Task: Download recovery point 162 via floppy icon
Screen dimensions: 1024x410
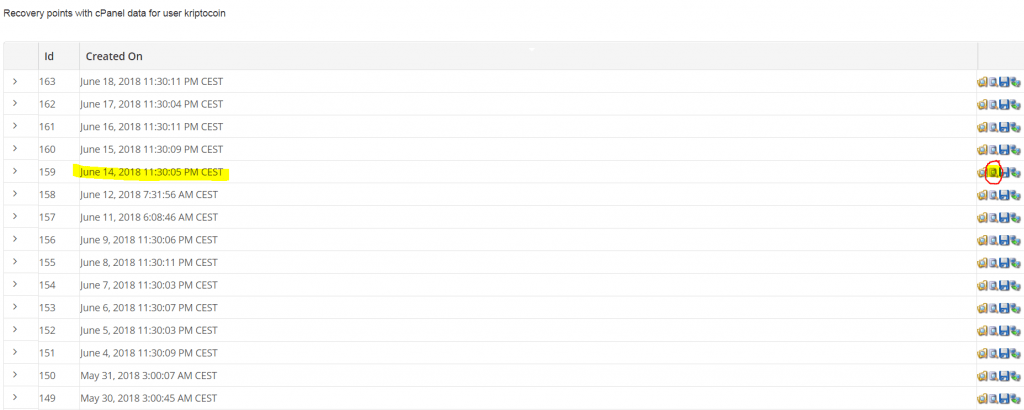Action: [x=1004, y=104]
